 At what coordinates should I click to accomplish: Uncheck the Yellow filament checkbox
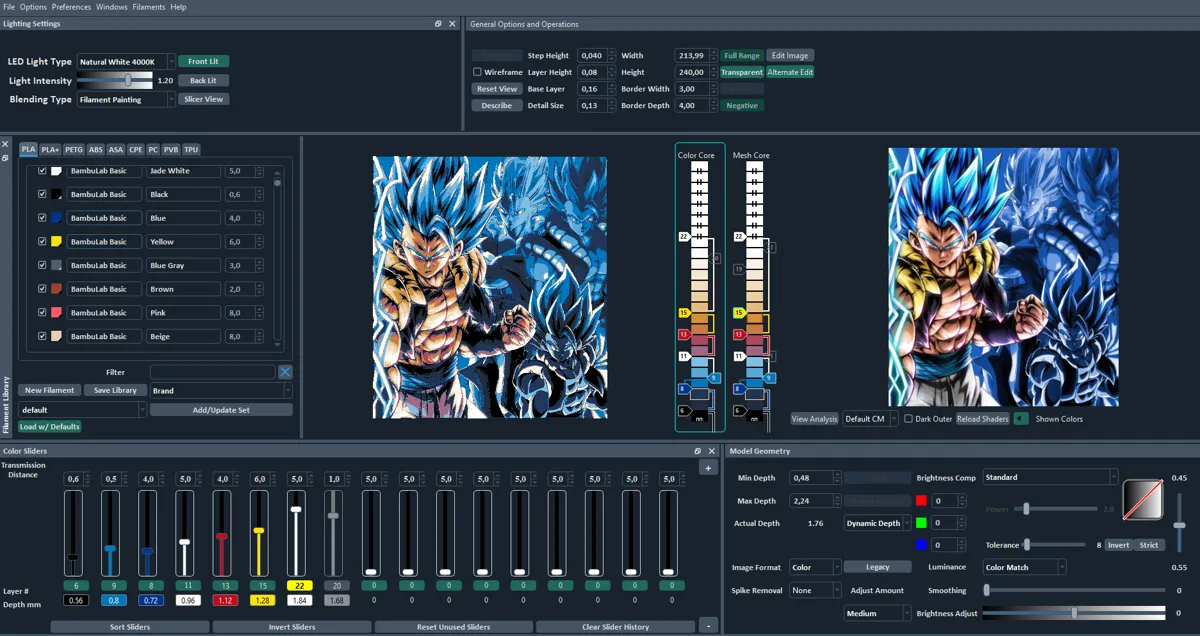[x=42, y=242]
